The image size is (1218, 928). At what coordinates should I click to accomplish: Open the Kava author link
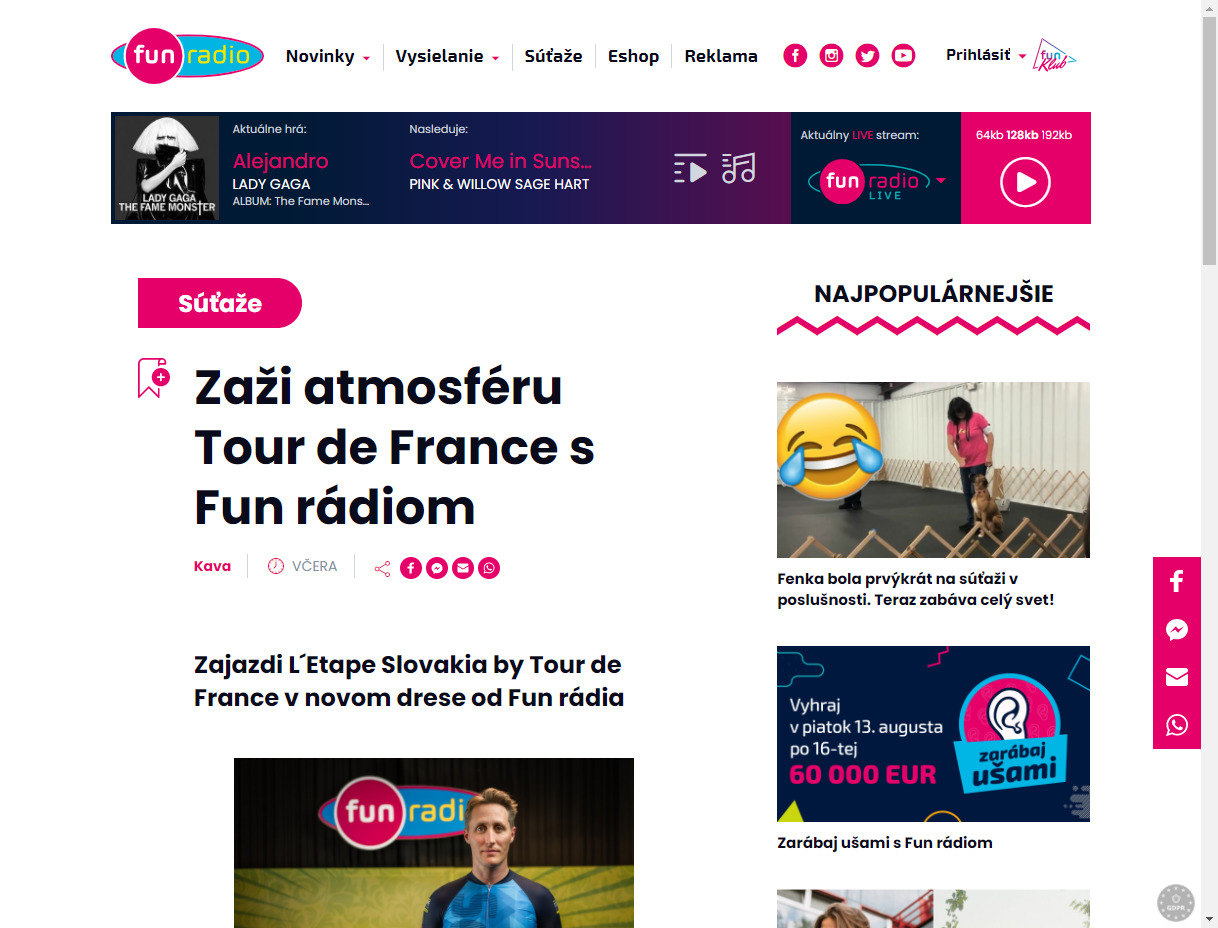click(x=212, y=566)
